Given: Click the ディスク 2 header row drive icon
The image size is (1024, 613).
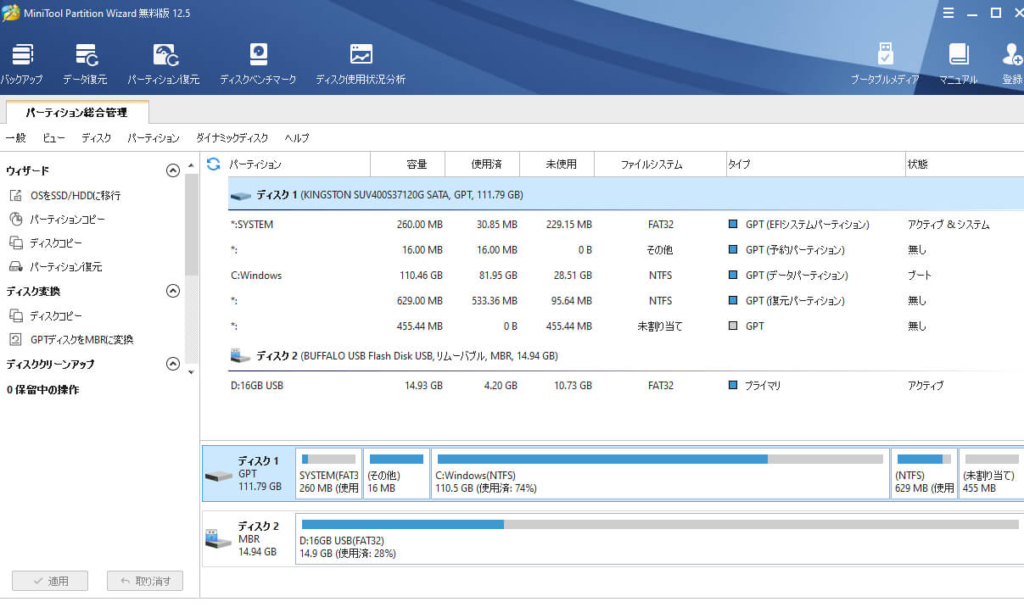Looking at the screenshot, I should [240, 356].
